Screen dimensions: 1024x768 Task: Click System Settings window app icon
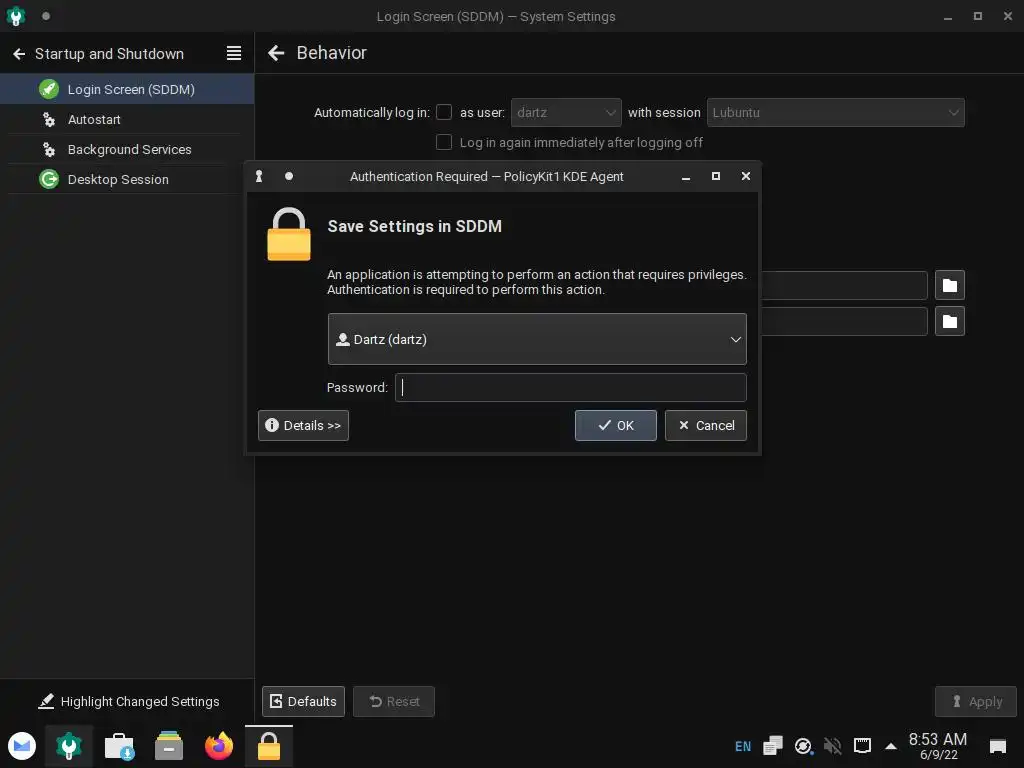tap(16, 16)
